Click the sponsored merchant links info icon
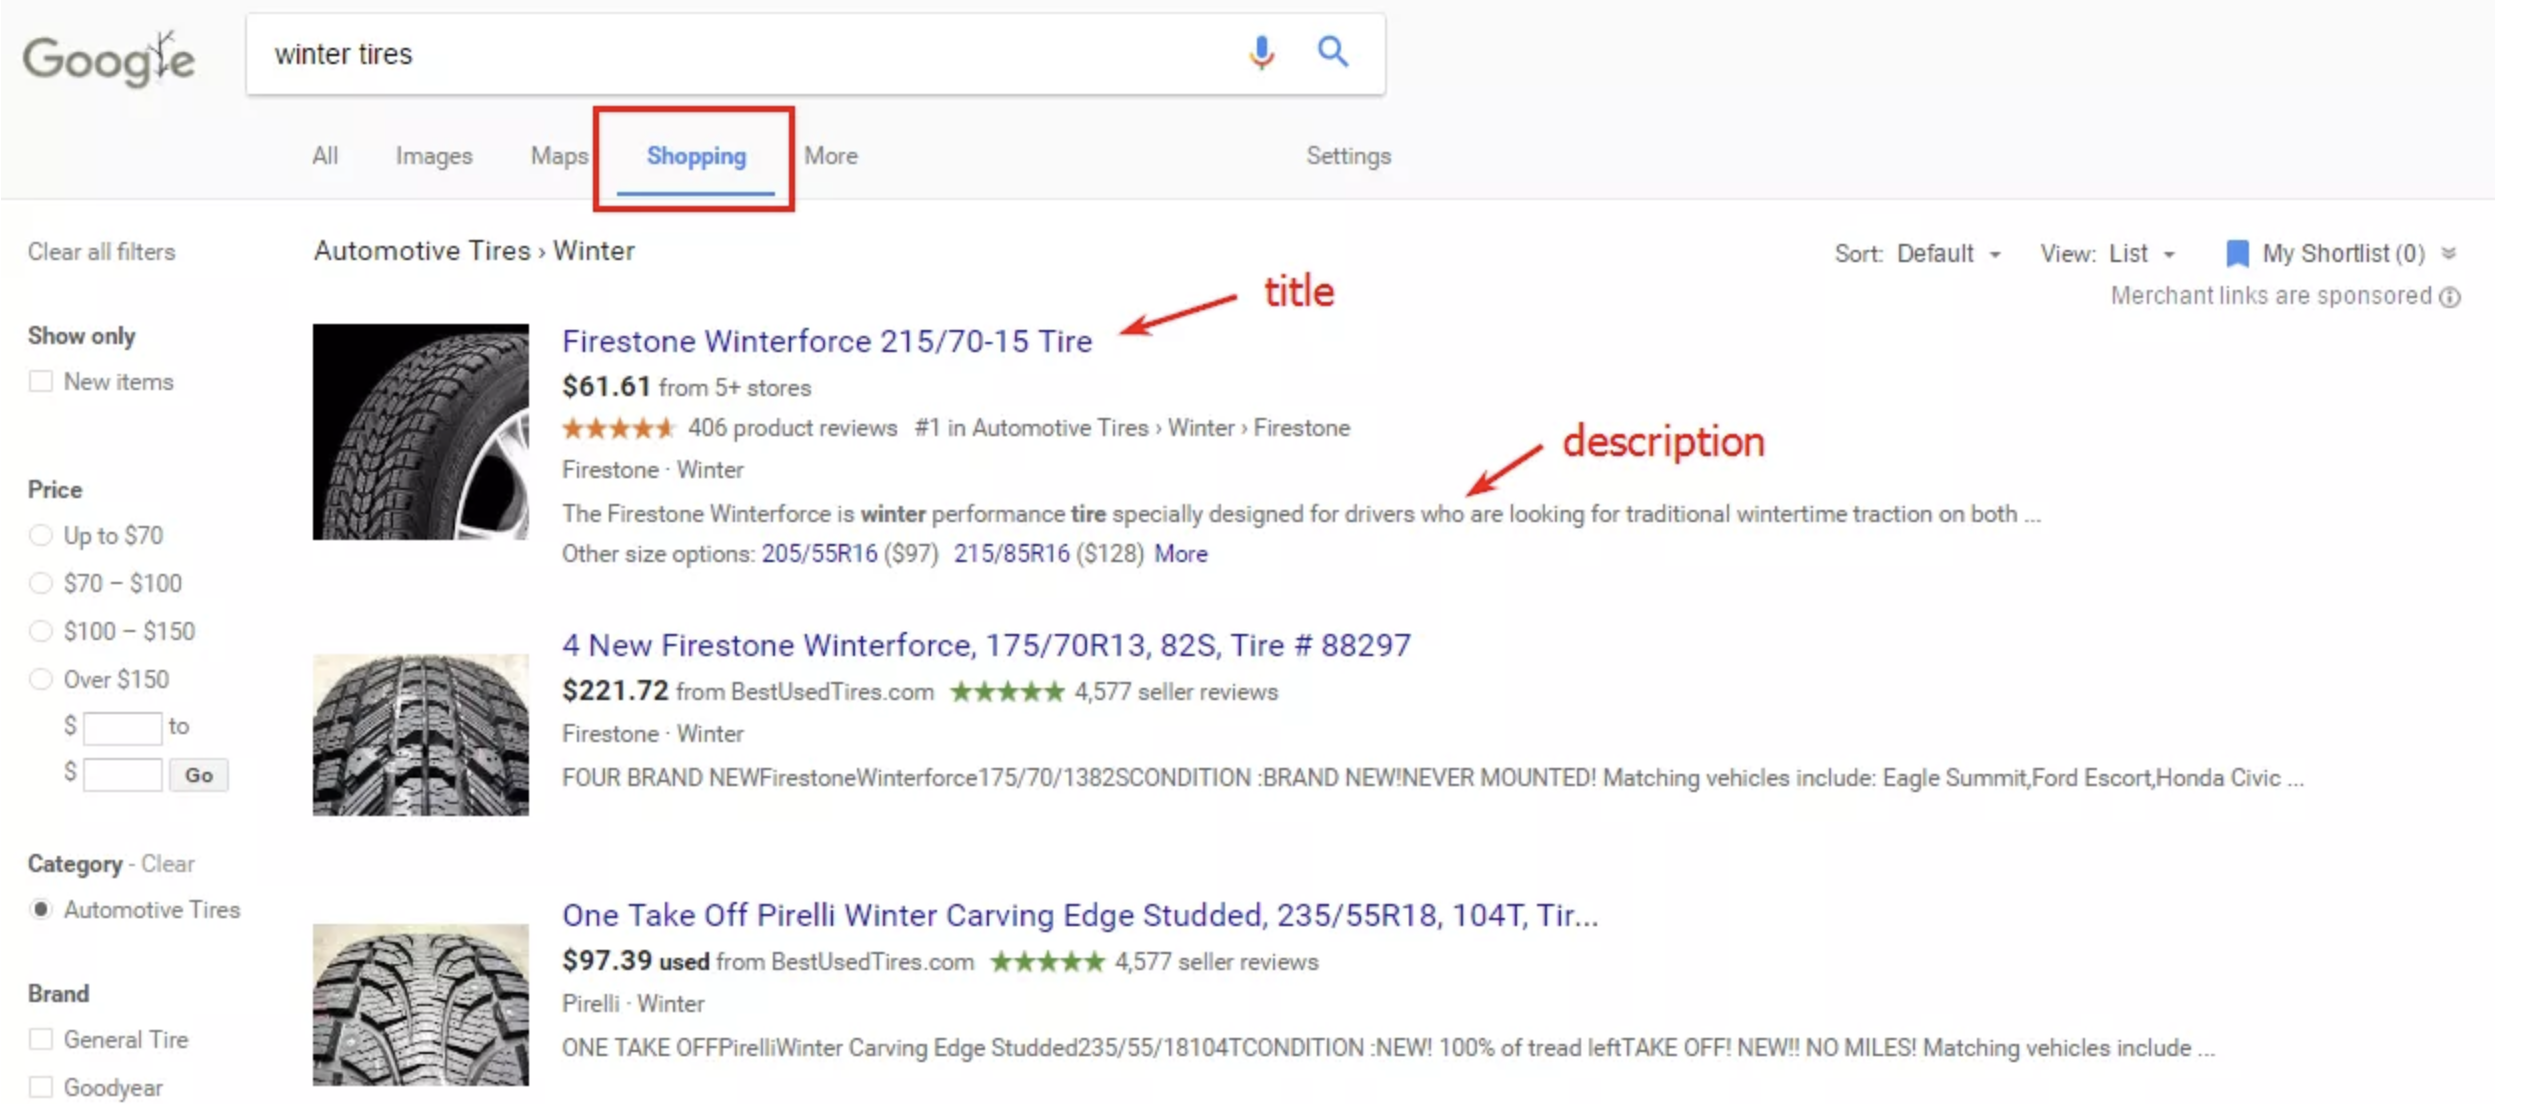This screenshot has width=2522, height=1118. click(2449, 297)
